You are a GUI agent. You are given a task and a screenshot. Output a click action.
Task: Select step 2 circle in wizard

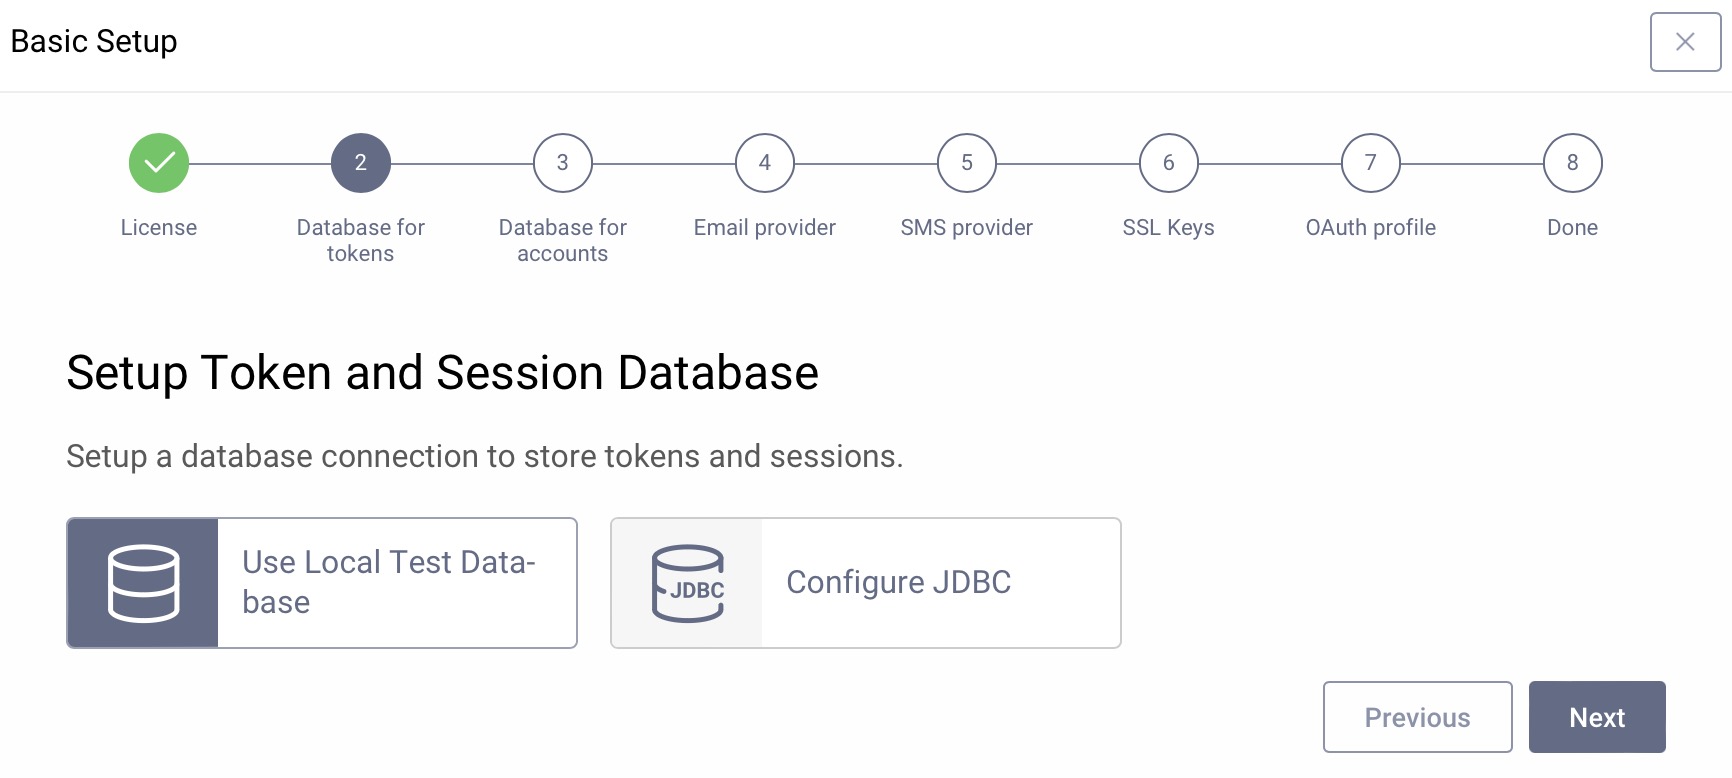point(361,163)
